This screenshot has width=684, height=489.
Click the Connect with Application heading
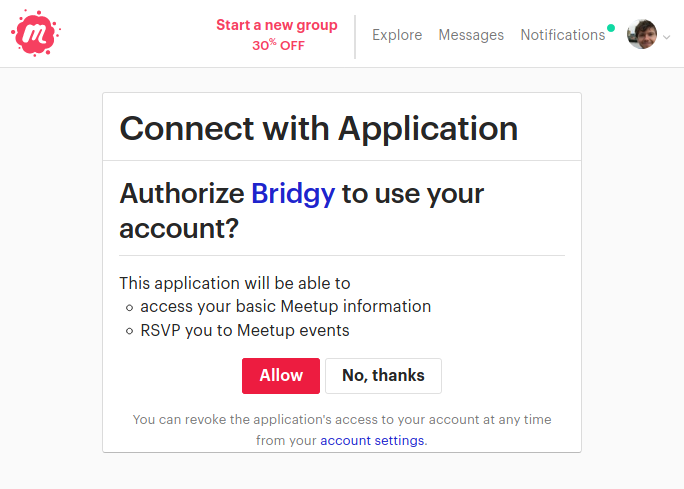click(x=318, y=128)
